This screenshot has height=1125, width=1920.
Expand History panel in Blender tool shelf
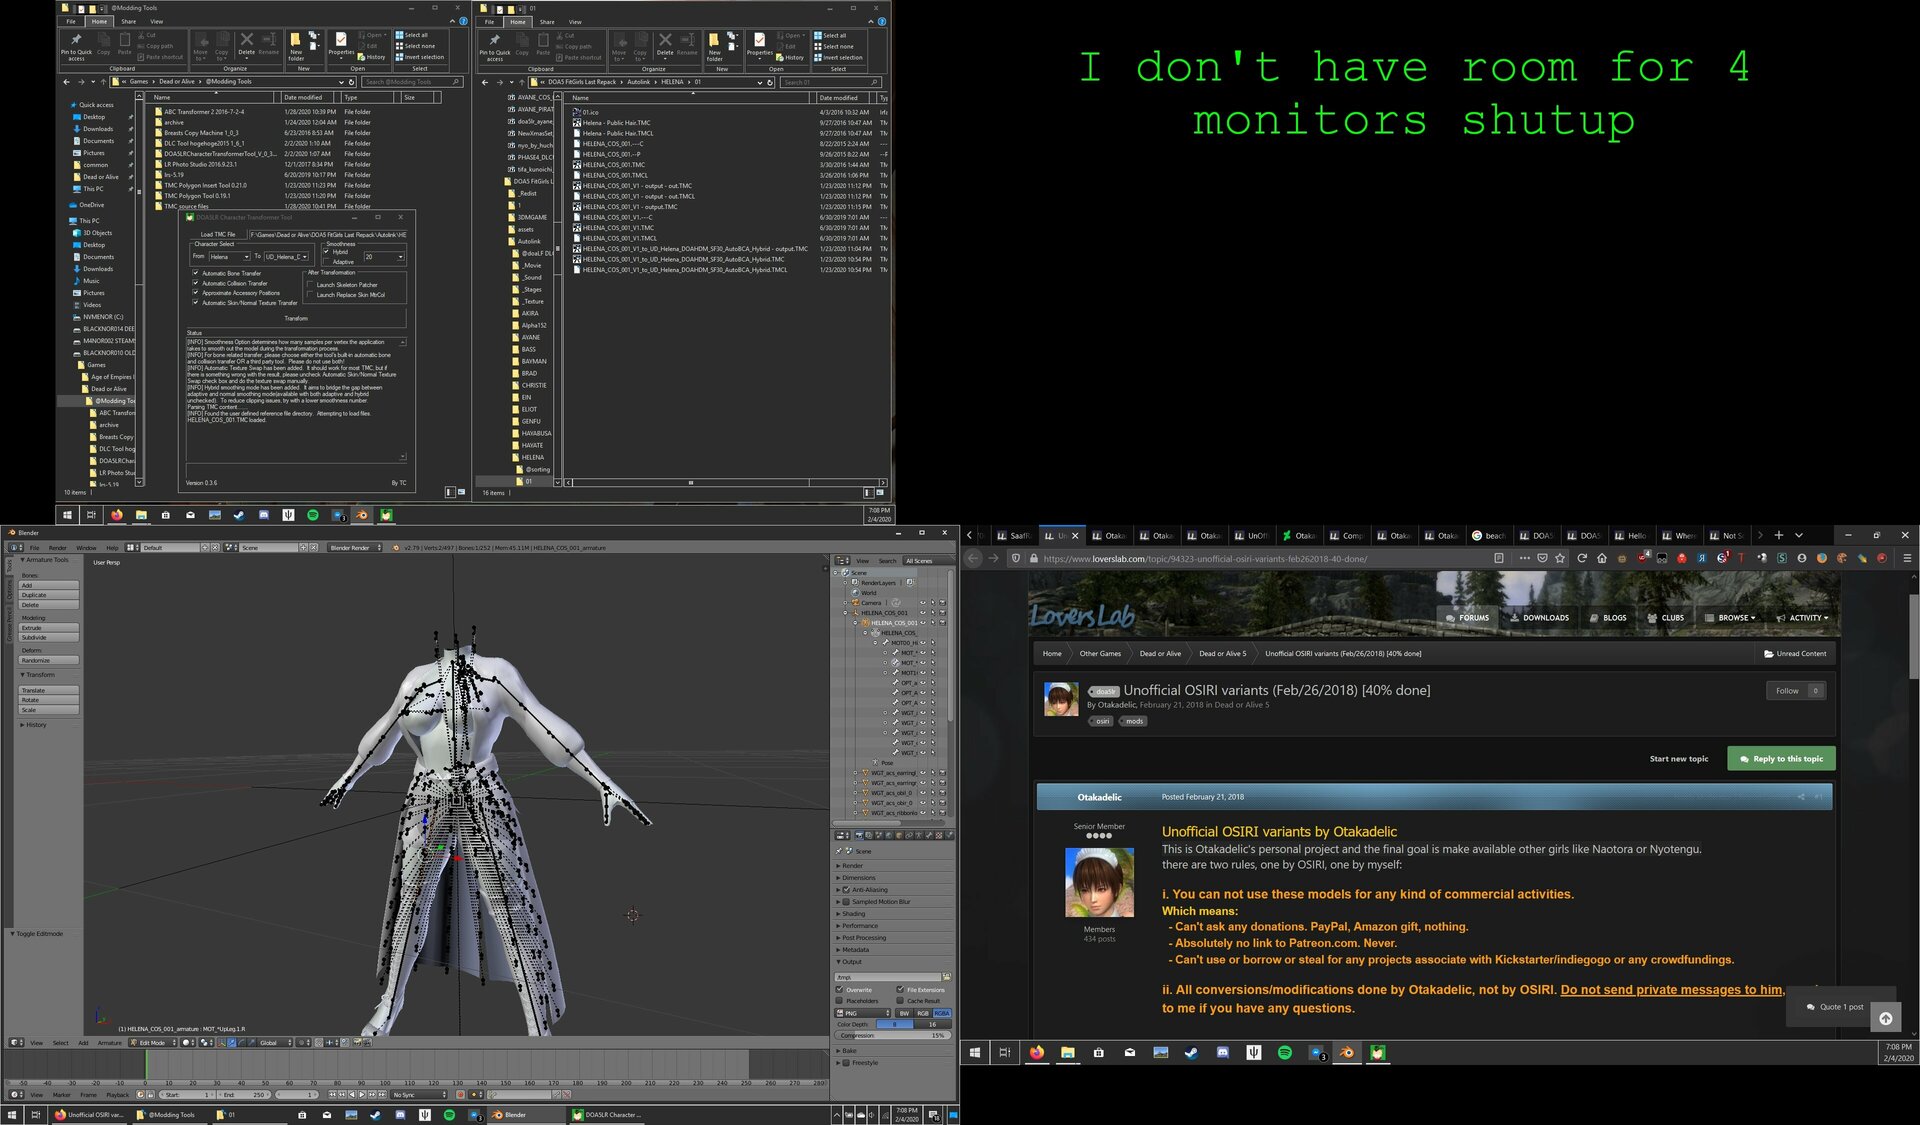36,725
